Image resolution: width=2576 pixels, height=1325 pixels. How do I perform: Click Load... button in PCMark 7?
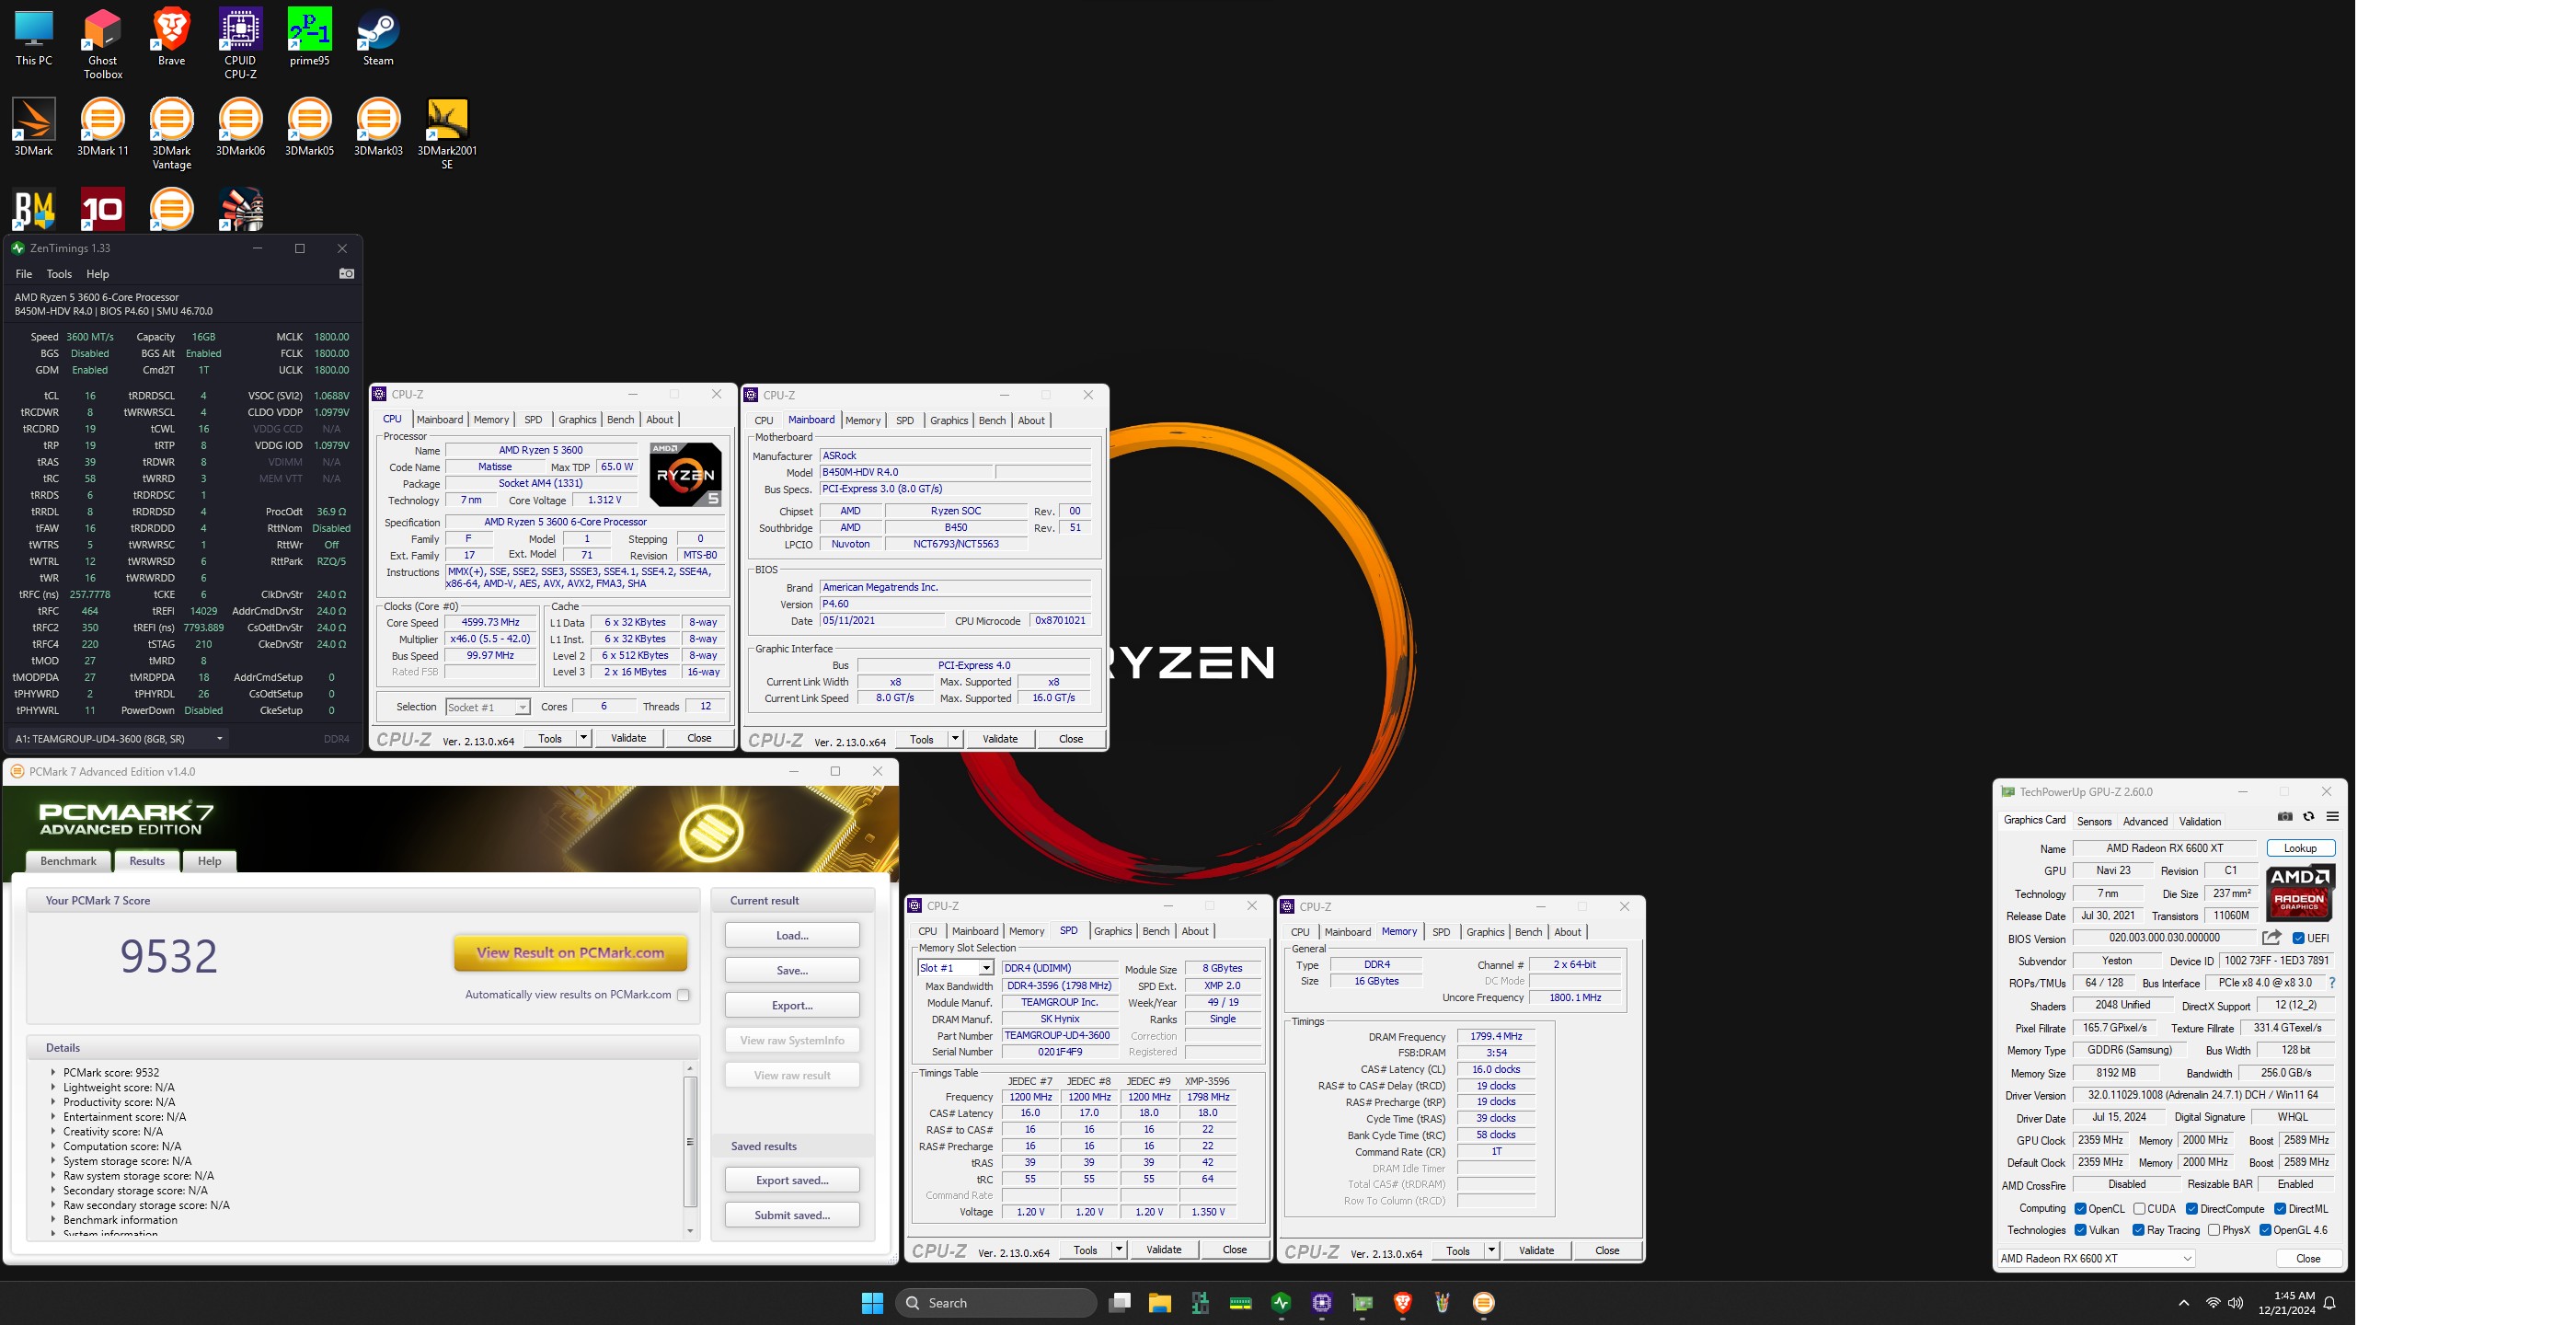pos(792,936)
